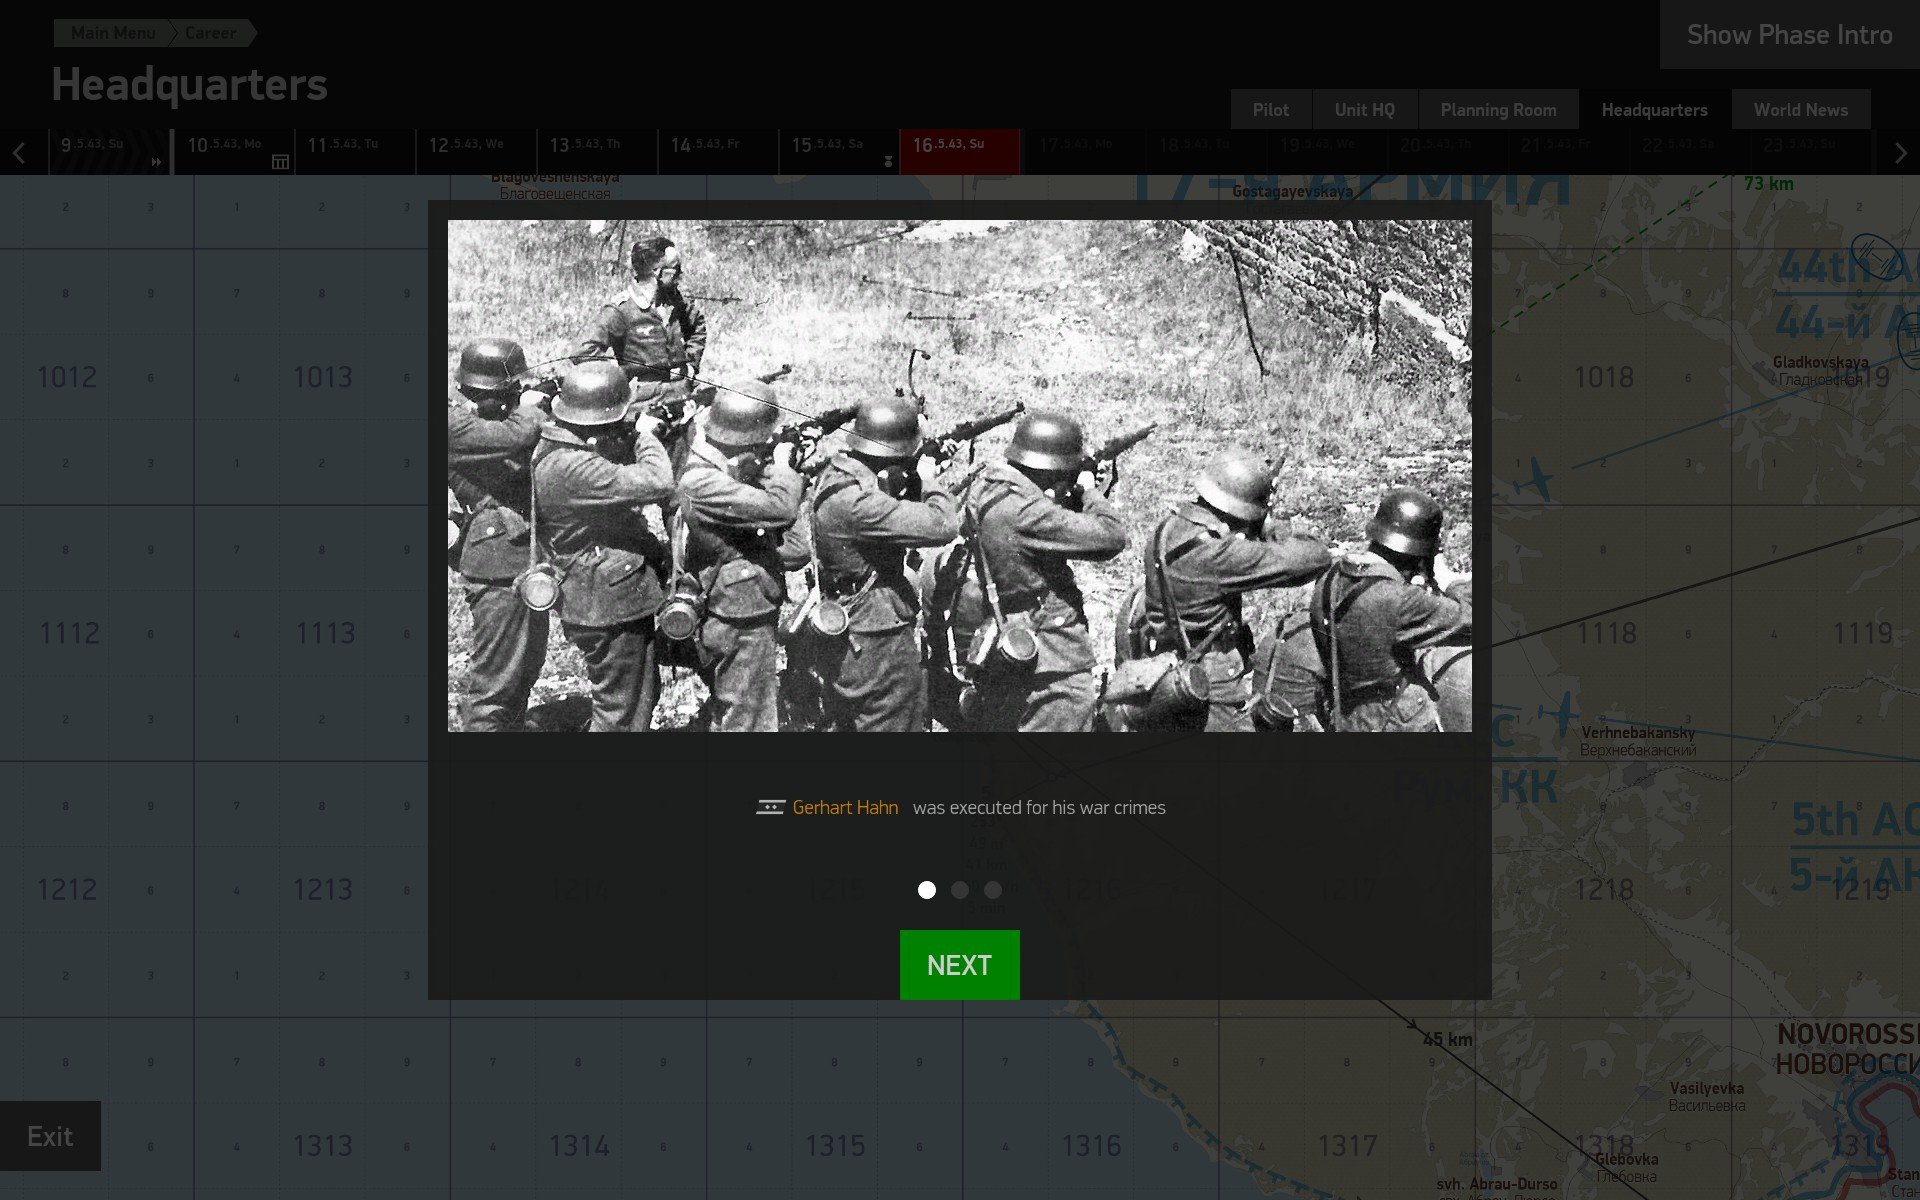1920x1200 pixels.
Task: Select the third slide indicator dot
Action: coord(993,890)
